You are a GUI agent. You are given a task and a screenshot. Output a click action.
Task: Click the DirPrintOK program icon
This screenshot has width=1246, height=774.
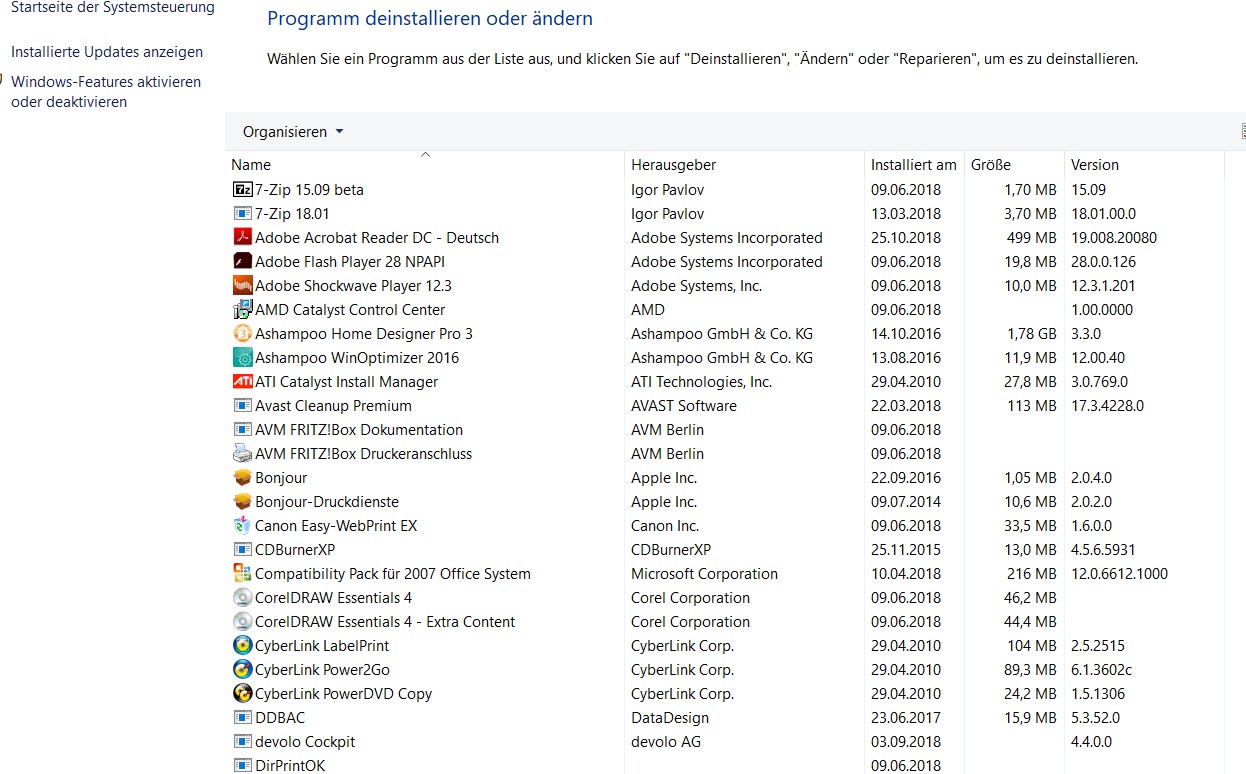pyautogui.click(x=242, y=765)
